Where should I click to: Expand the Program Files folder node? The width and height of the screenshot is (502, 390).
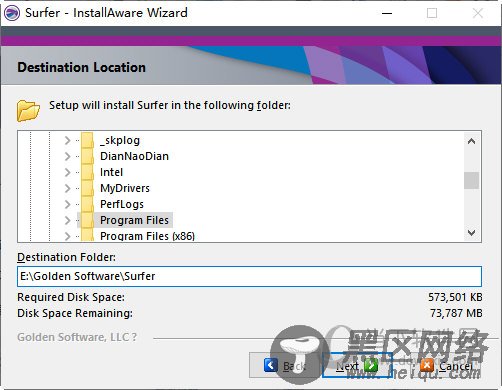click(x=68, y=220)
